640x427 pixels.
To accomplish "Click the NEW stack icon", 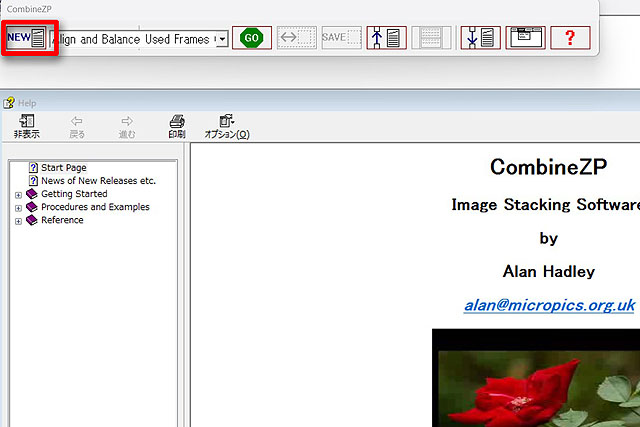I will coord(27,38).
